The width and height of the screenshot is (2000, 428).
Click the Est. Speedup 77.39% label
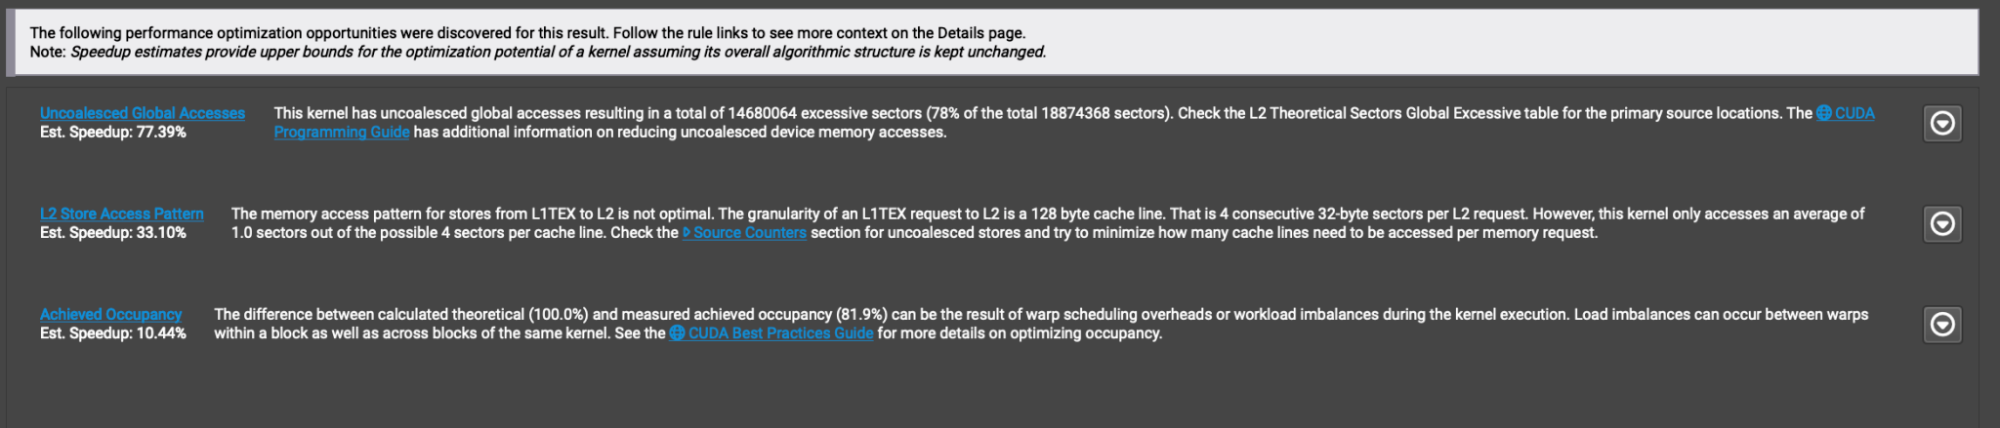(113, 132)
